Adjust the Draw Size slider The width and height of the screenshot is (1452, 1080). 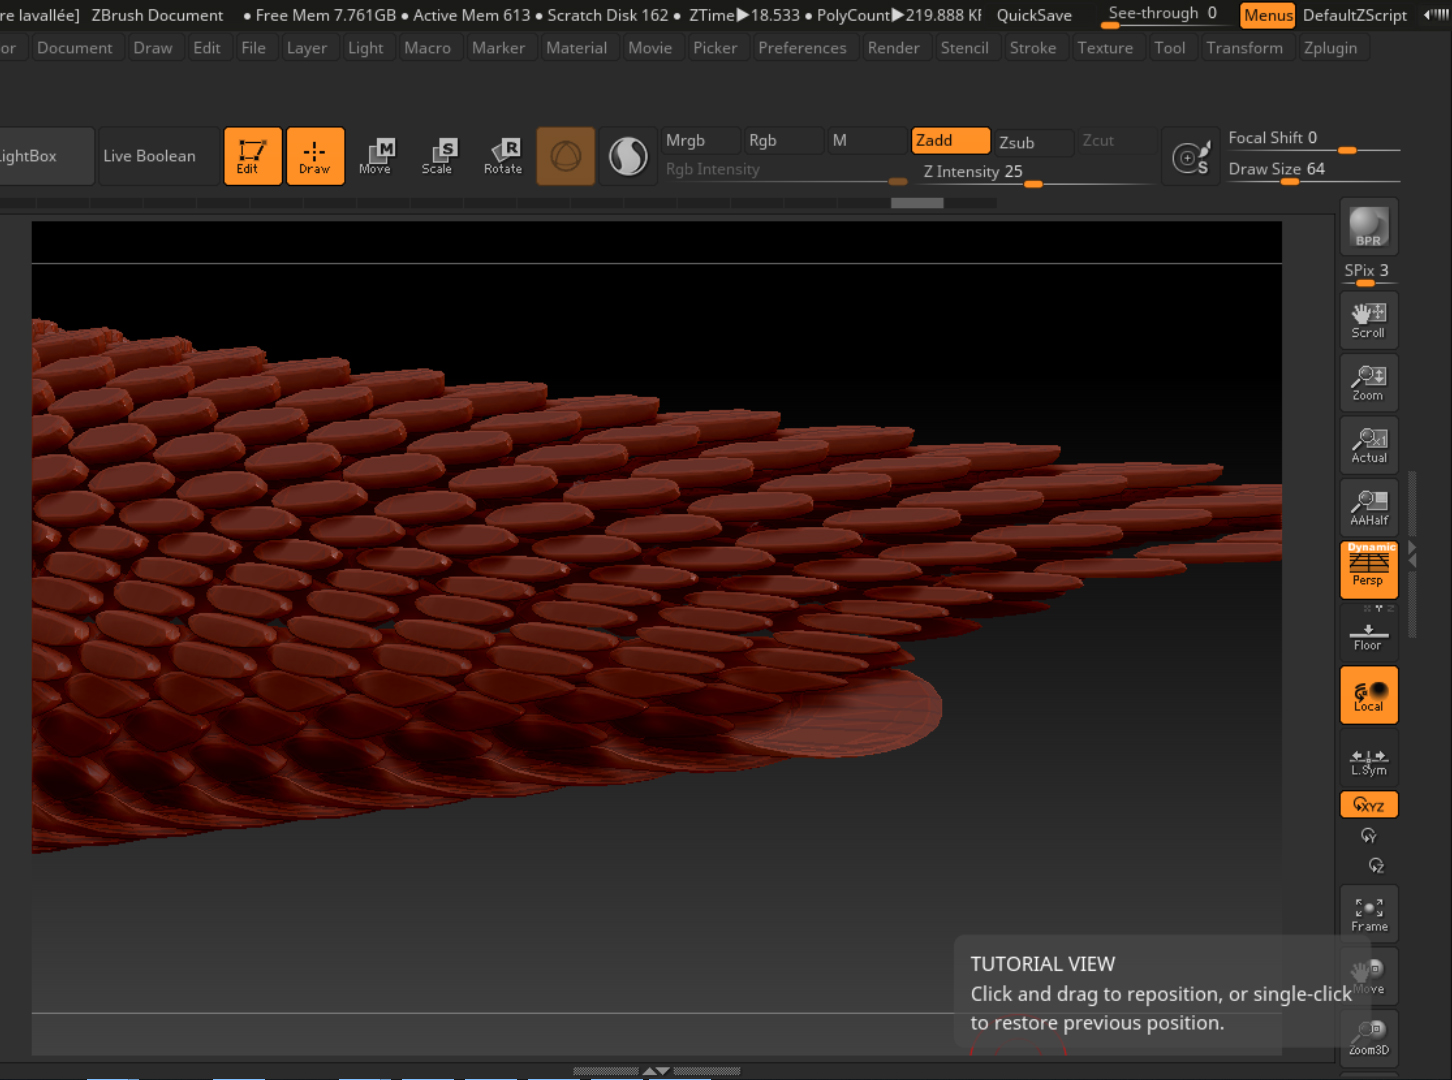point(1312,170)
